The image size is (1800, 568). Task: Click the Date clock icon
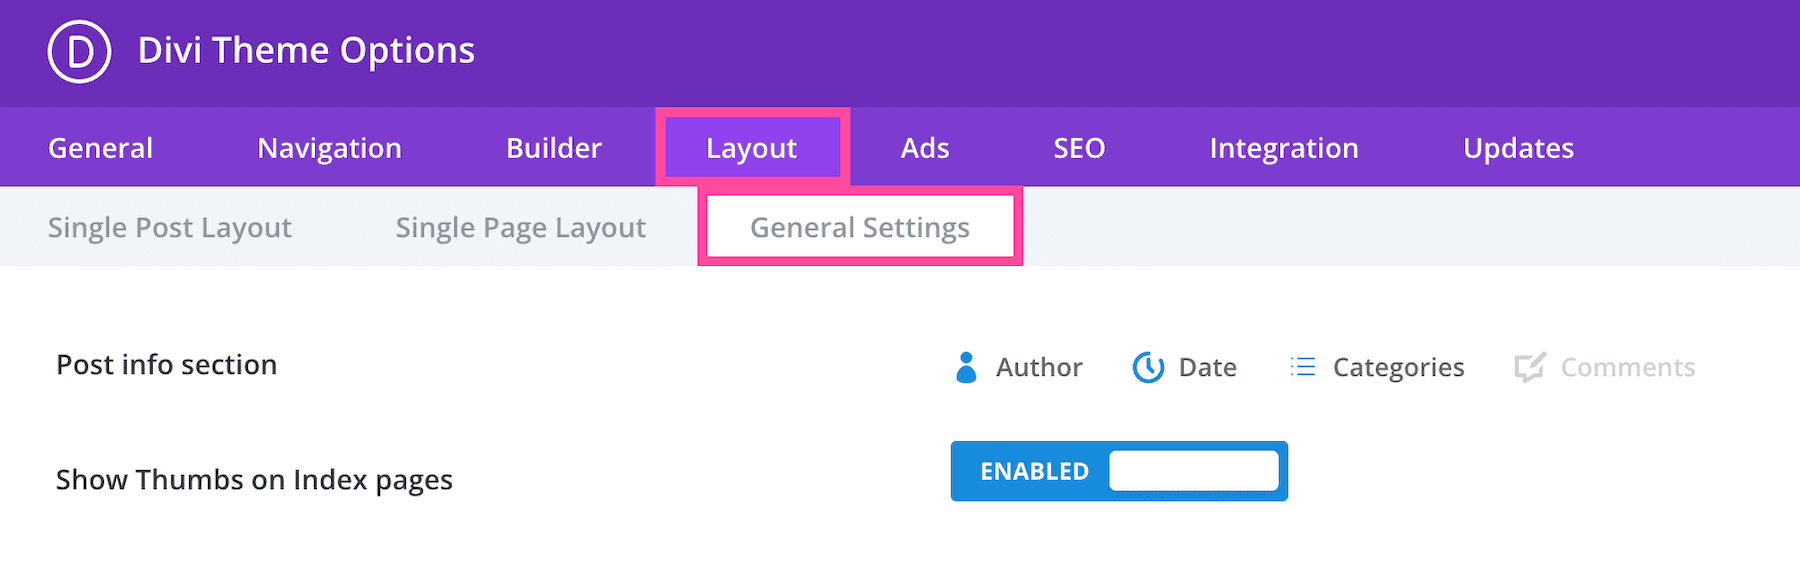(1148, 367)
